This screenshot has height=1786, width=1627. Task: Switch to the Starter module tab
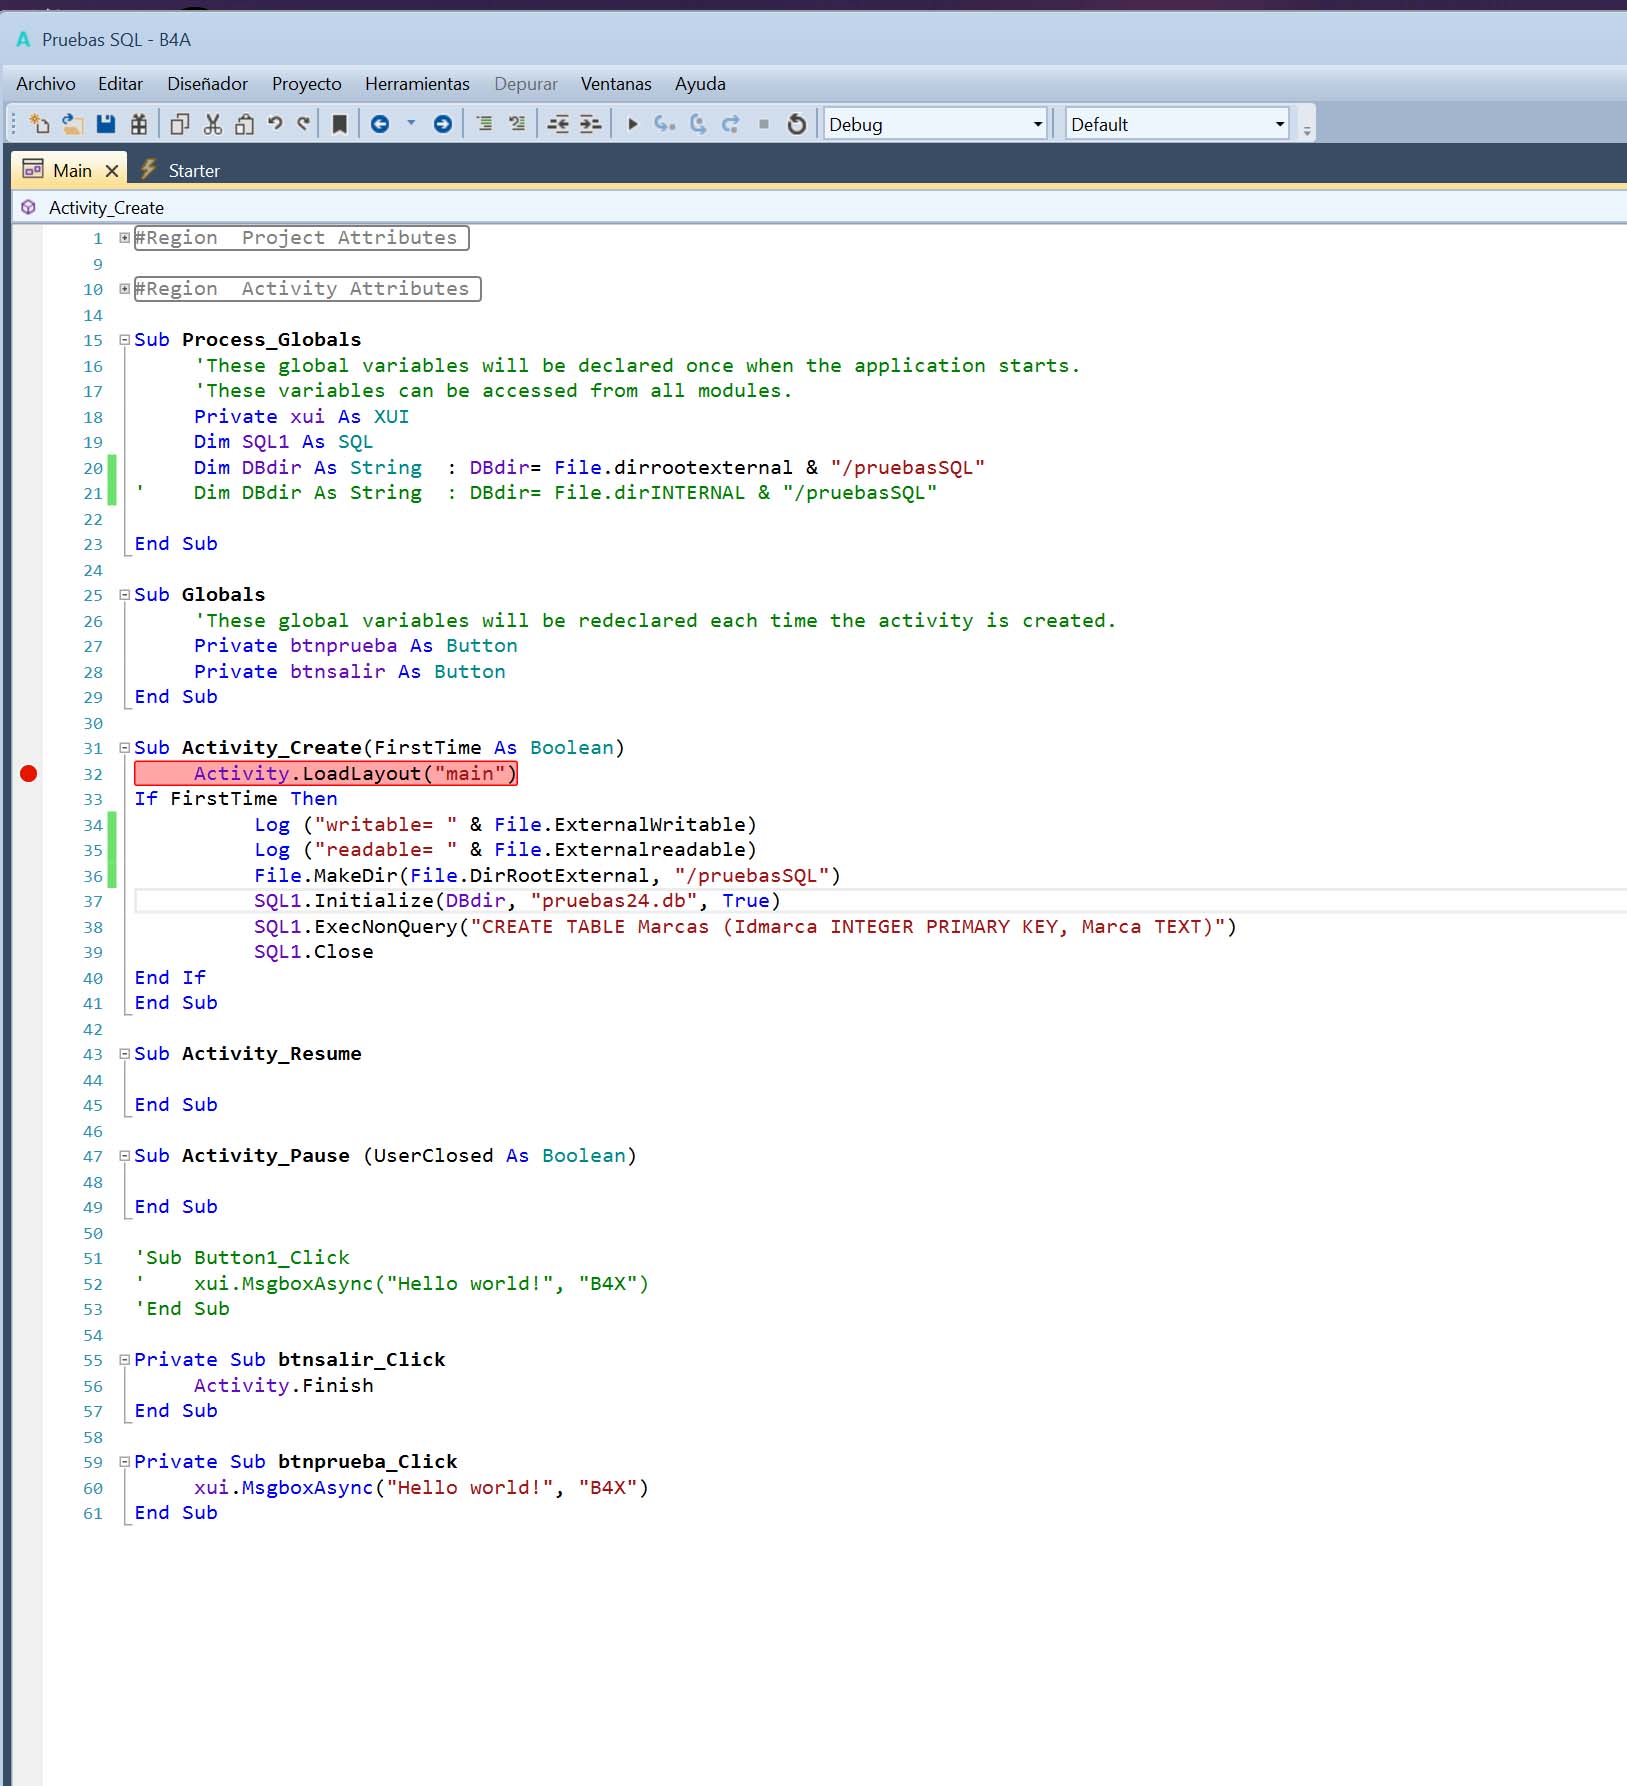coord(193,171)
